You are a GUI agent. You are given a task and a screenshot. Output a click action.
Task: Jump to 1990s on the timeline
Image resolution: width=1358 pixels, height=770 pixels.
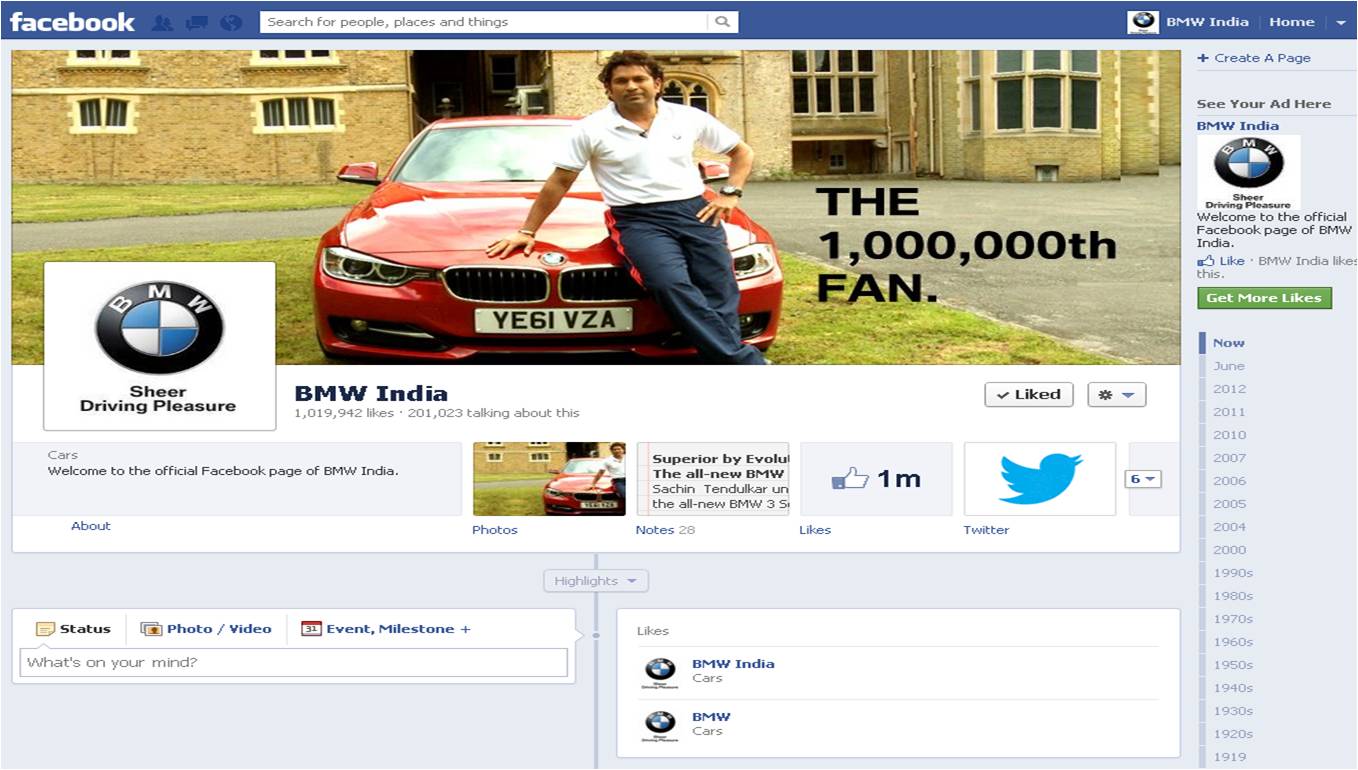[1233, 573]
